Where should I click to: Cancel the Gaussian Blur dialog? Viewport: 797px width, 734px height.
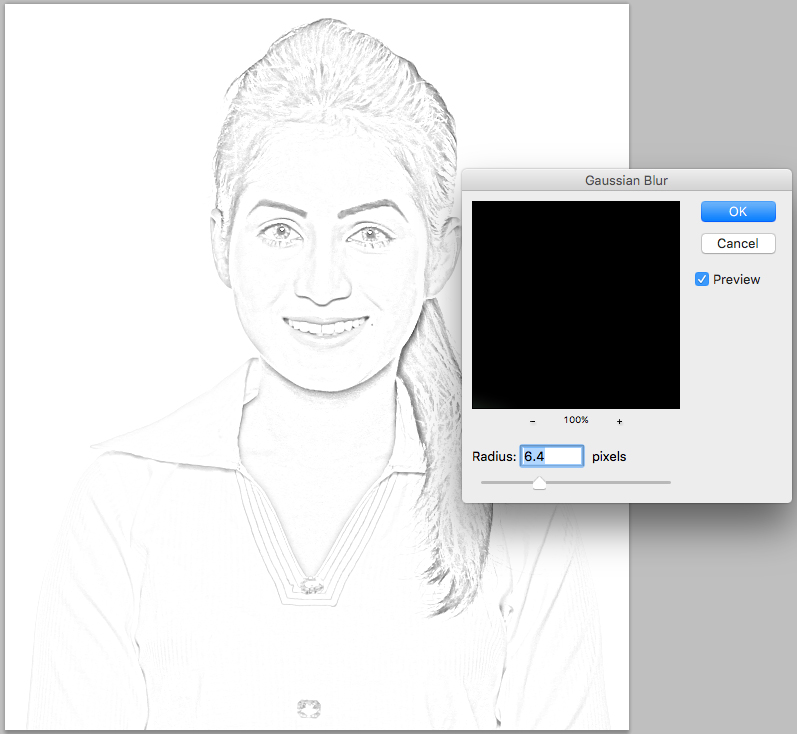(738, 243)
